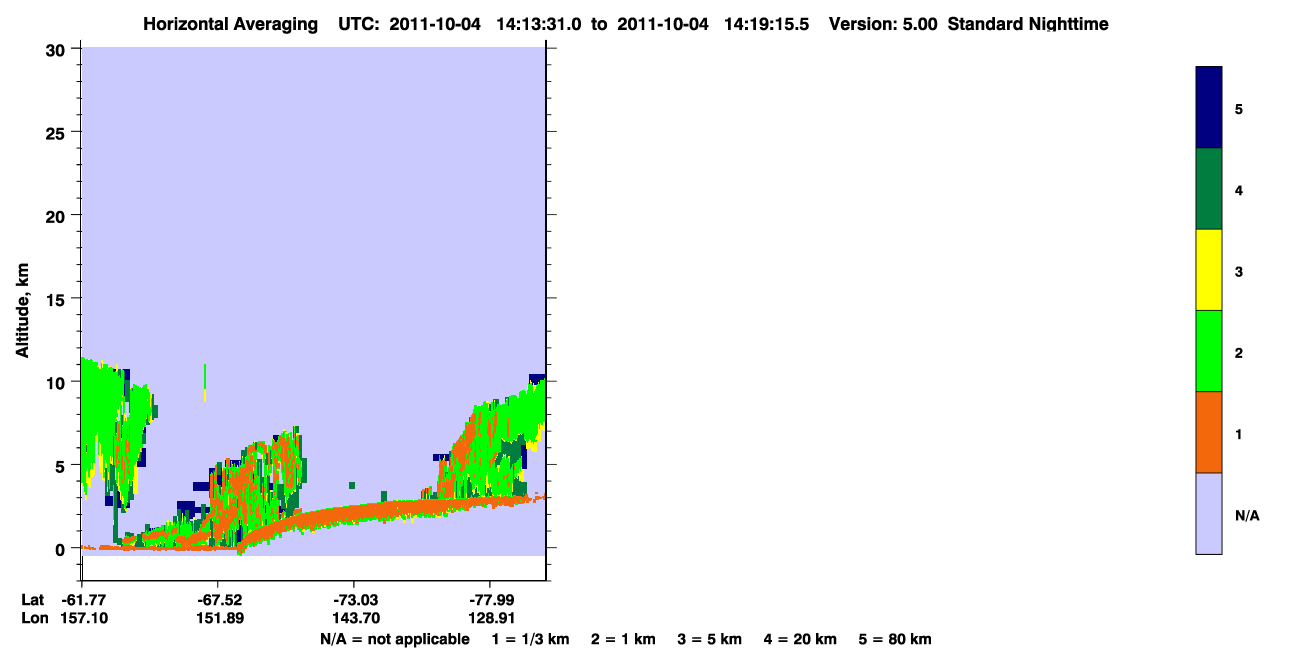The image size is (1300, 667).
Task: Click the longitude value 143.70
Action: 354,619
